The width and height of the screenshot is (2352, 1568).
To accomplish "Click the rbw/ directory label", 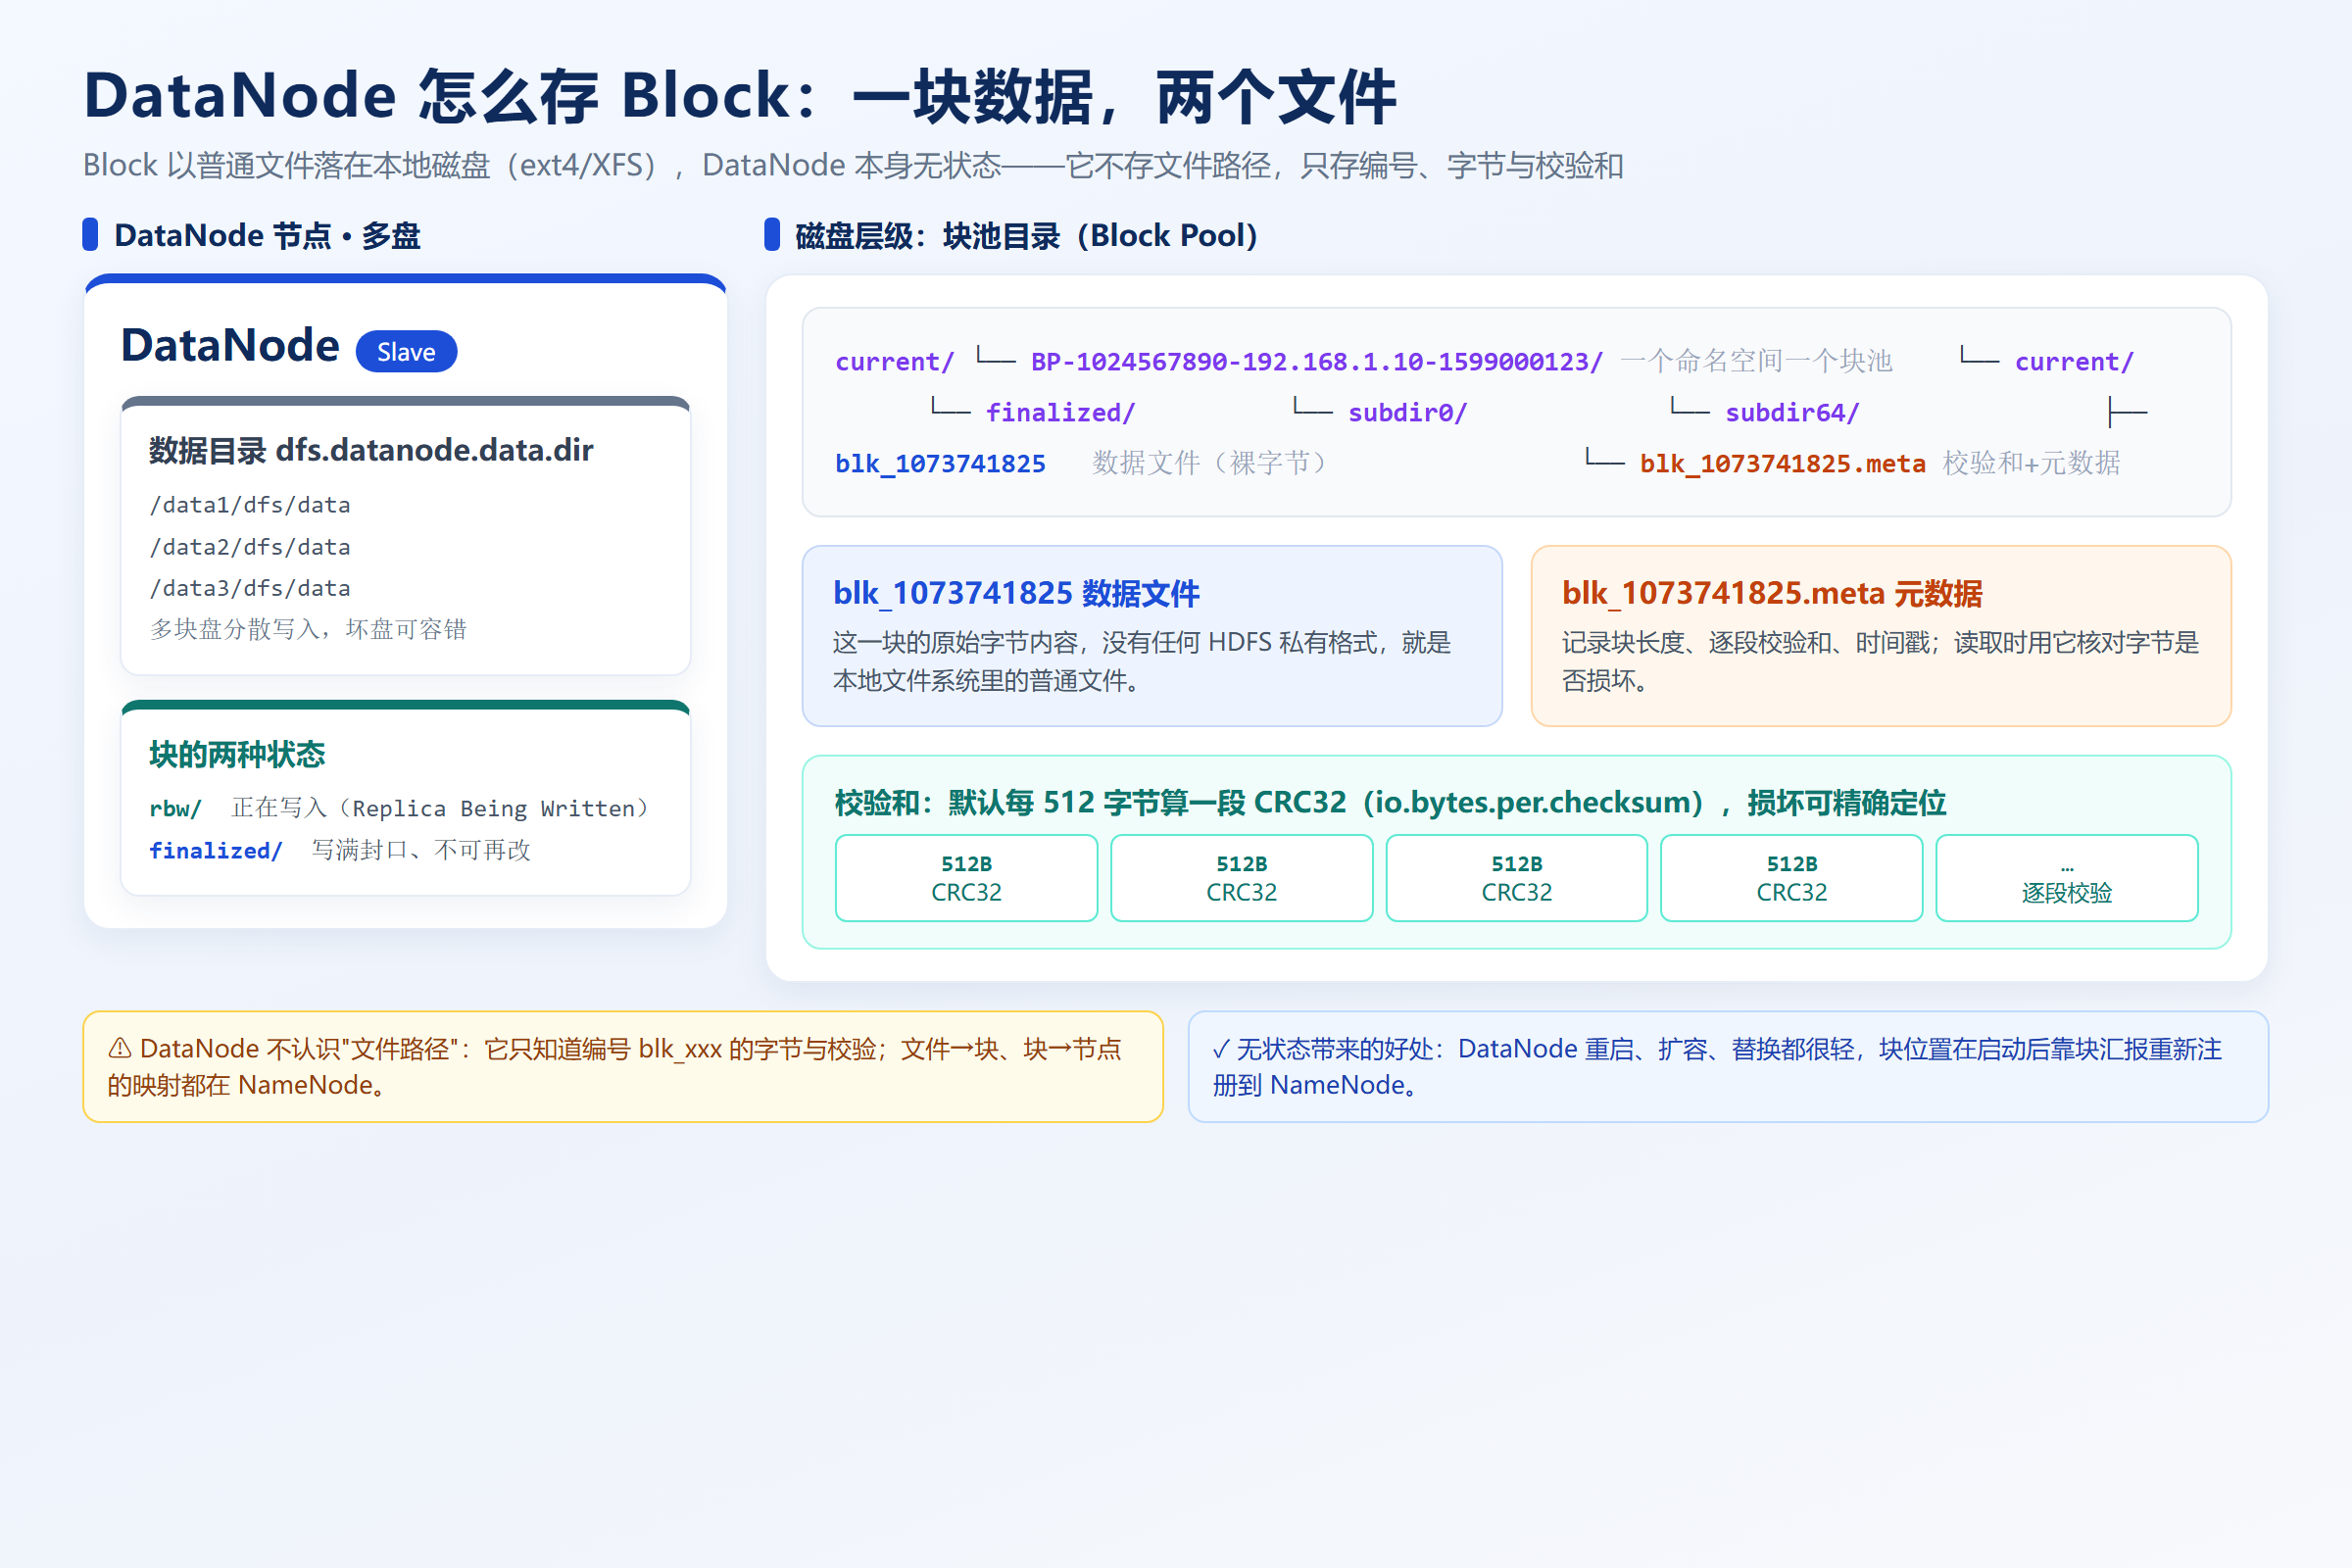I will tap(176, 808).
